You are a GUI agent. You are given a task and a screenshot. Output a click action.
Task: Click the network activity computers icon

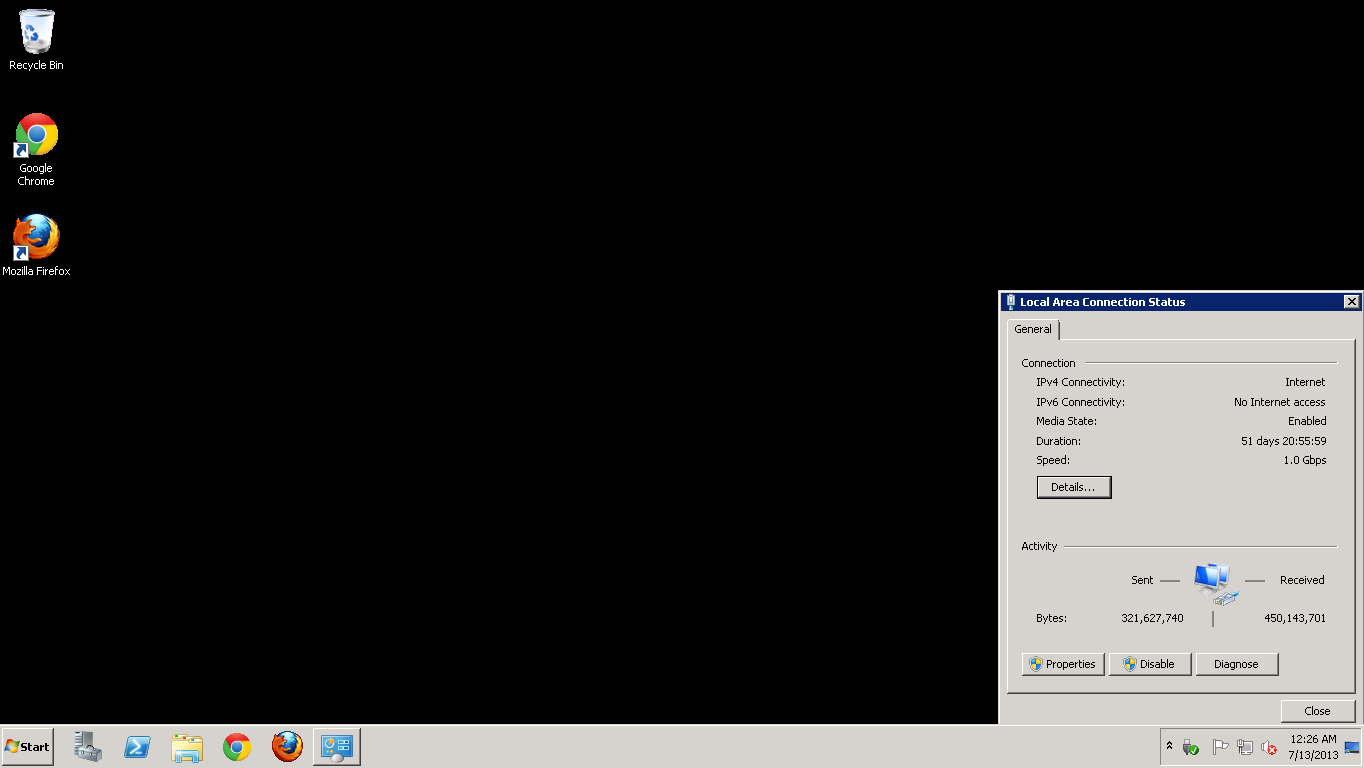pyautogui.click(x=1214, y=583)
